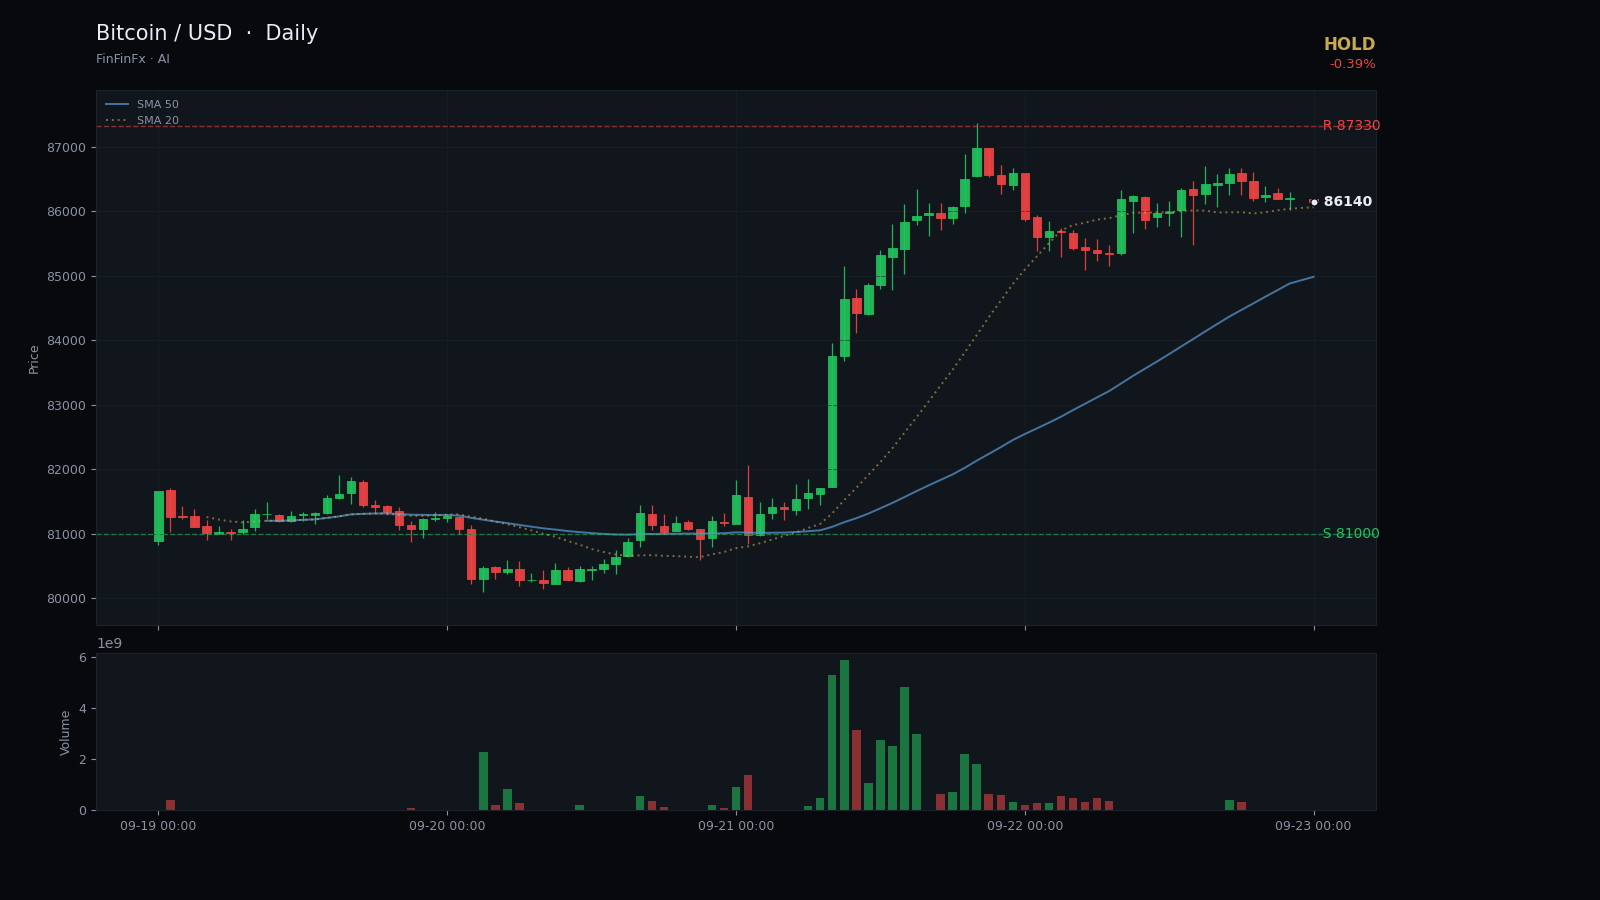1600x900 pixels.
Task: Click the 85000 price axis tick
Action: 67,276
